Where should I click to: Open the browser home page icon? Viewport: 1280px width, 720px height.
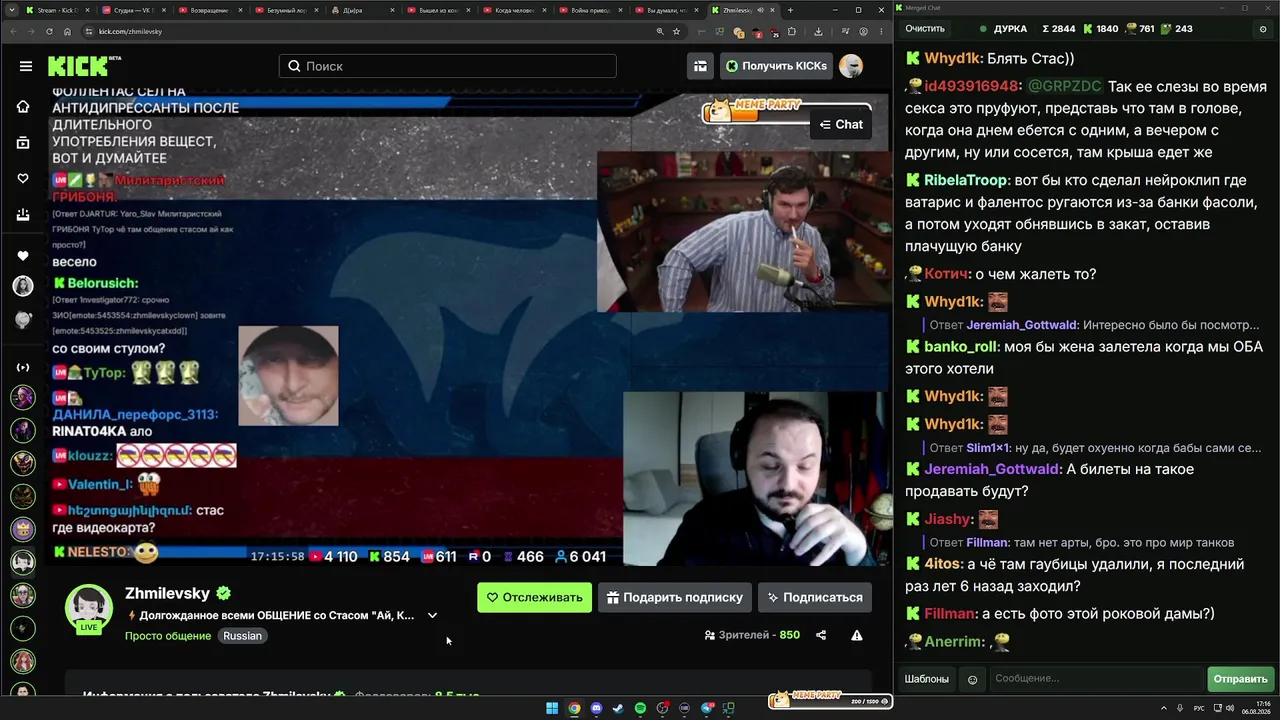67,31
